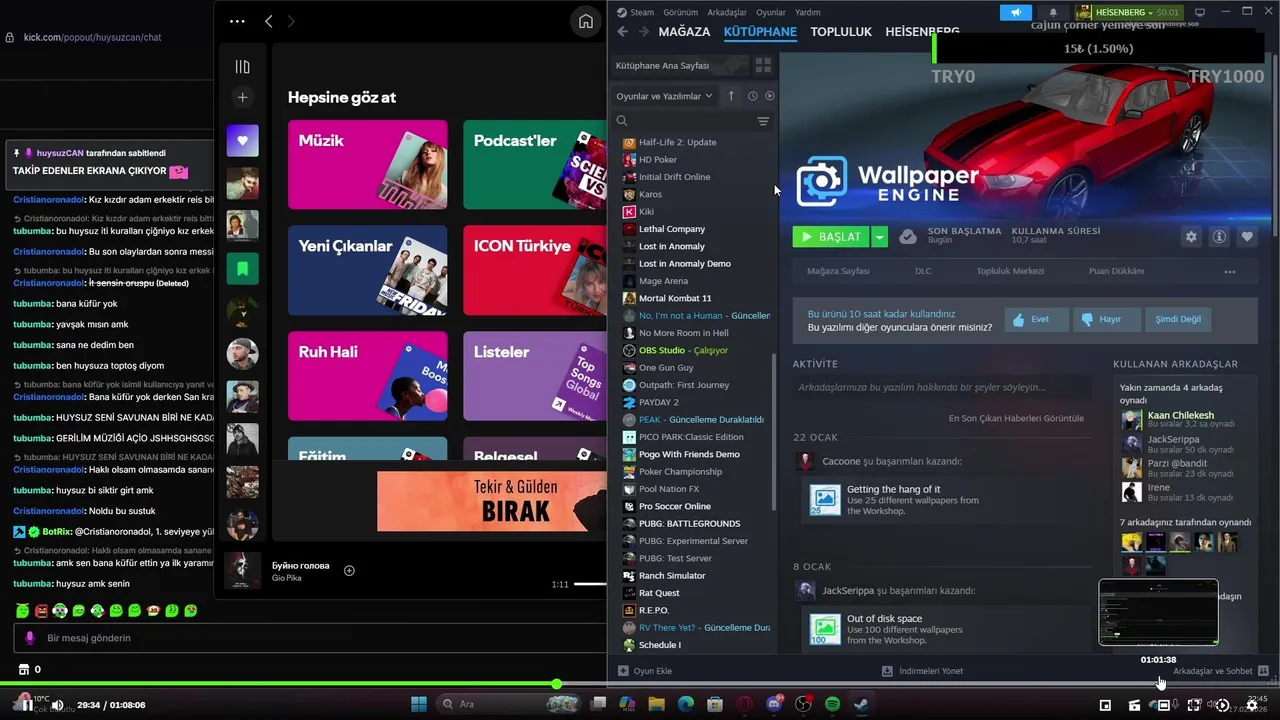The image size is (1280, 720).
Task: Expand Oyunlar ve Yazılımlar dropdown
Action: click(x=664, y=96)
